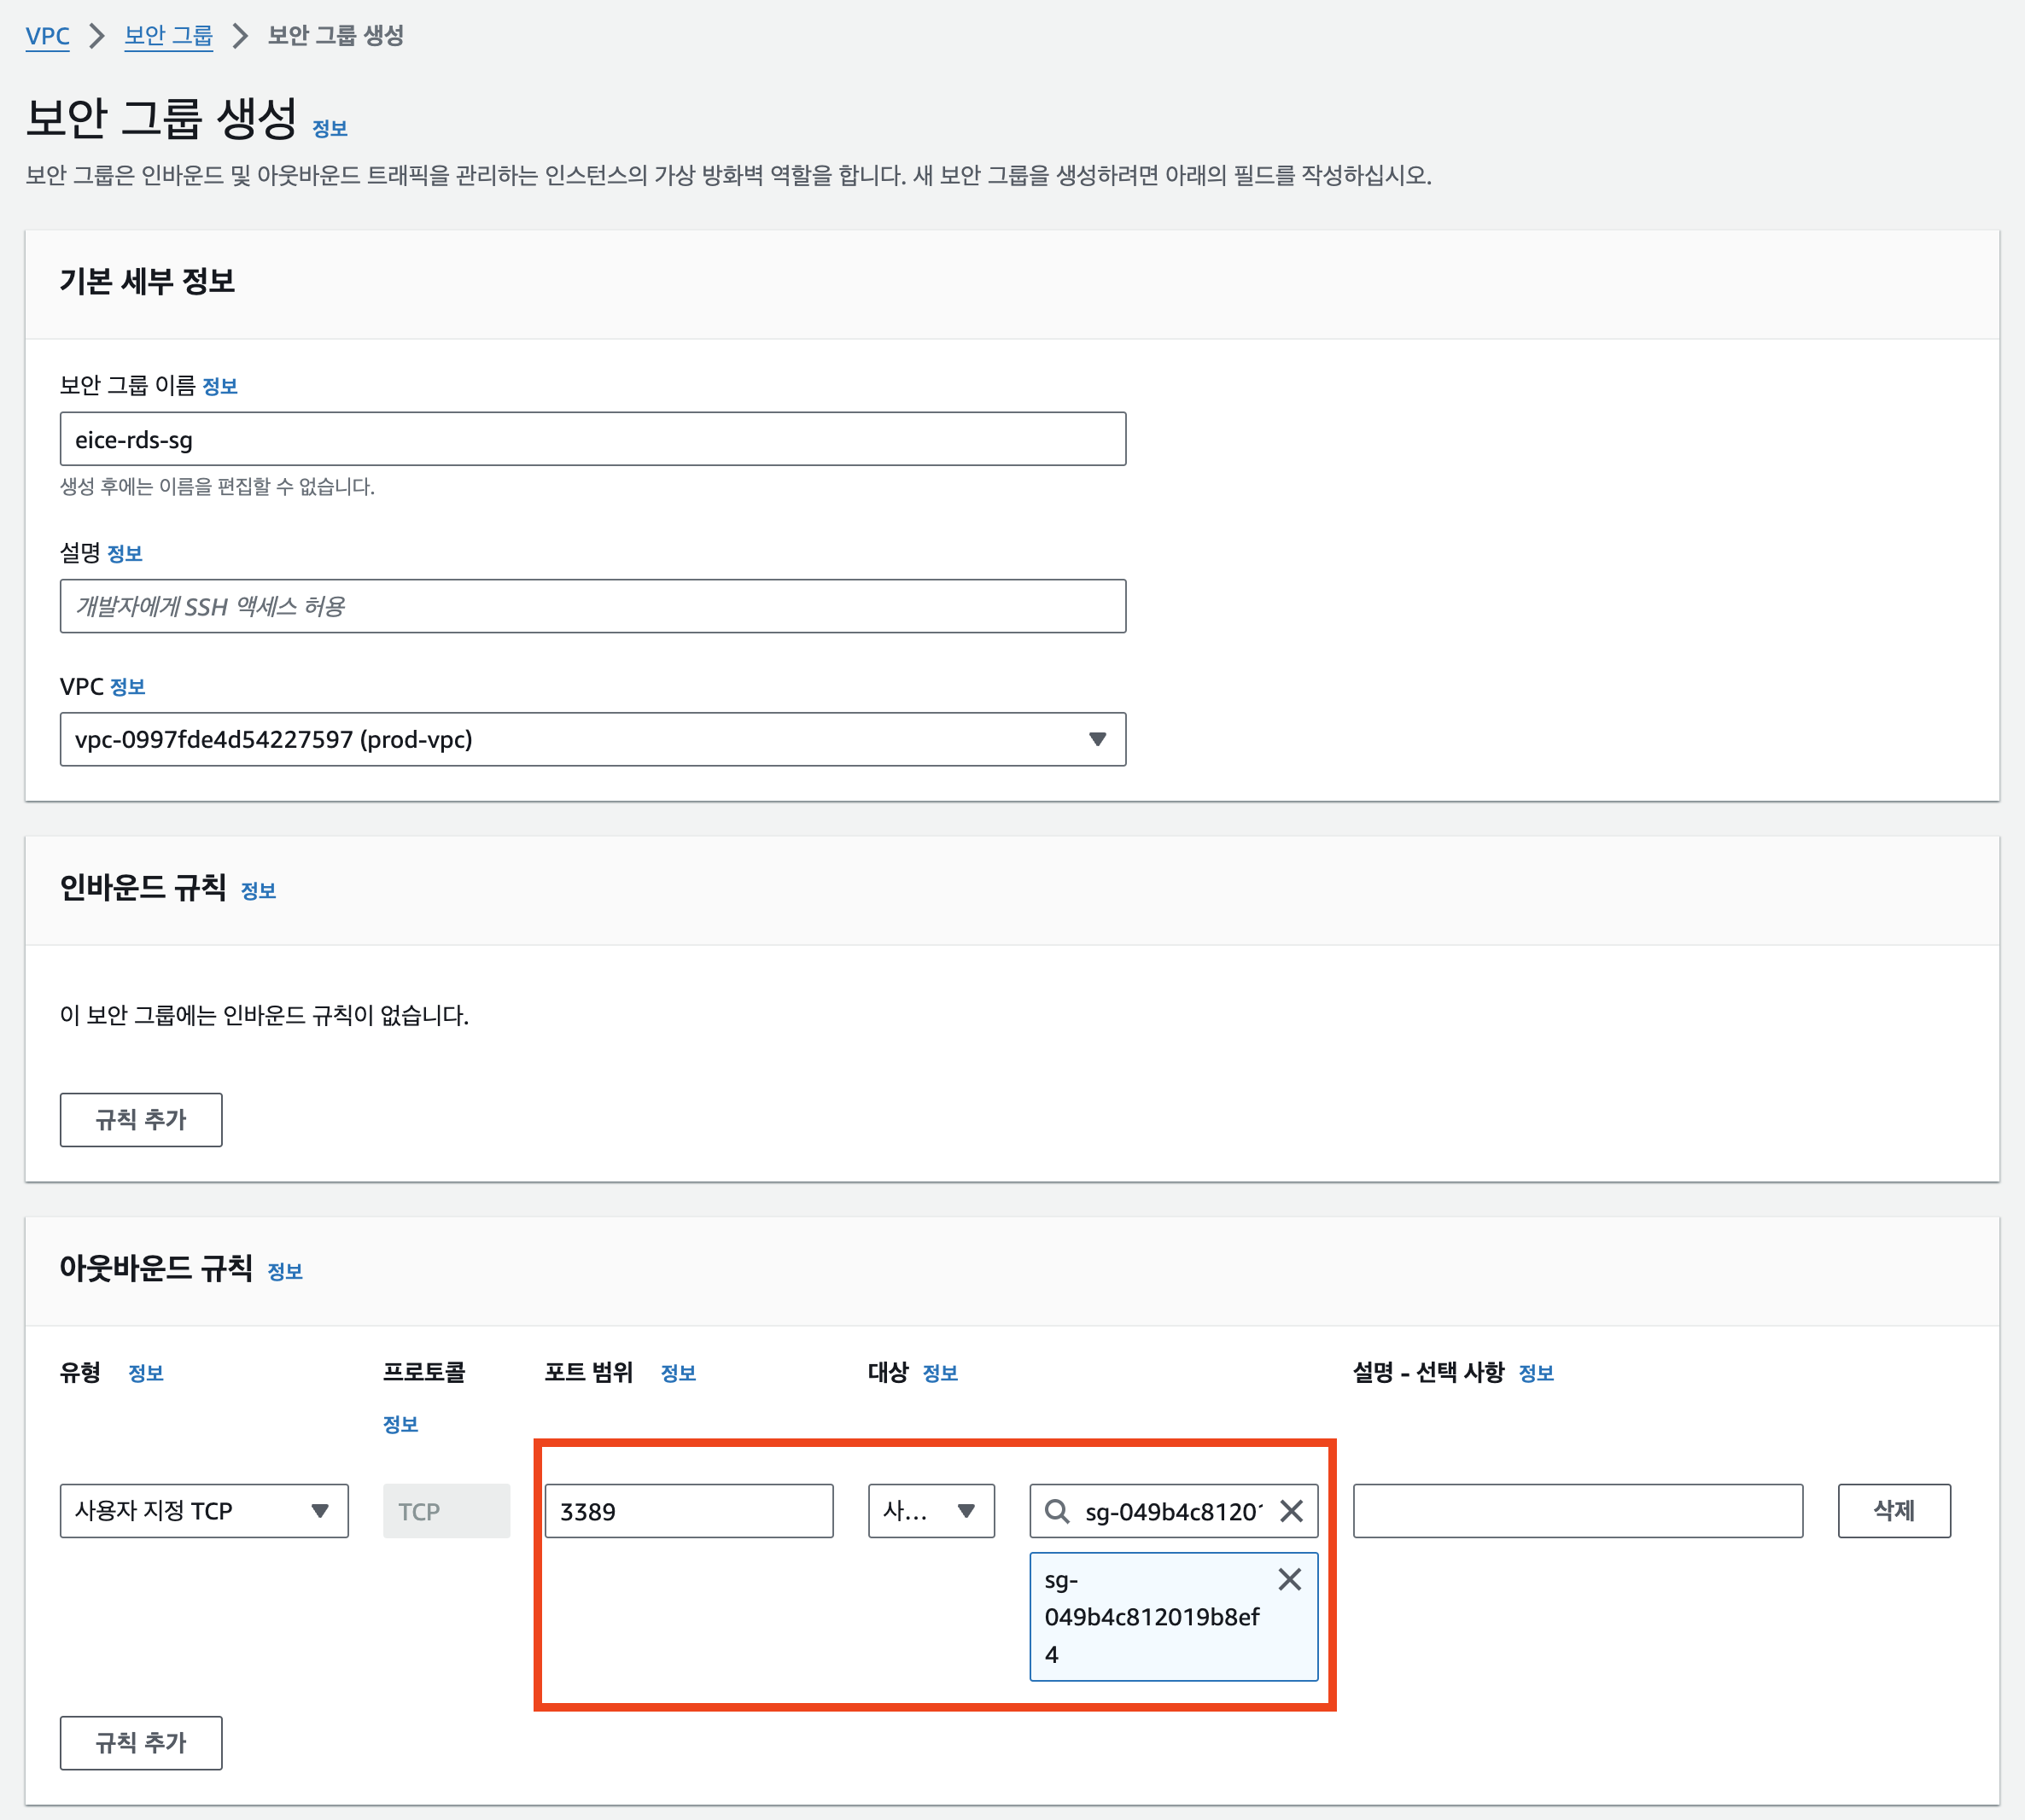Viewport: 2025px width, 1820px height.
Task: Click the port range field 3389
Action: [x=688, y=1511]
